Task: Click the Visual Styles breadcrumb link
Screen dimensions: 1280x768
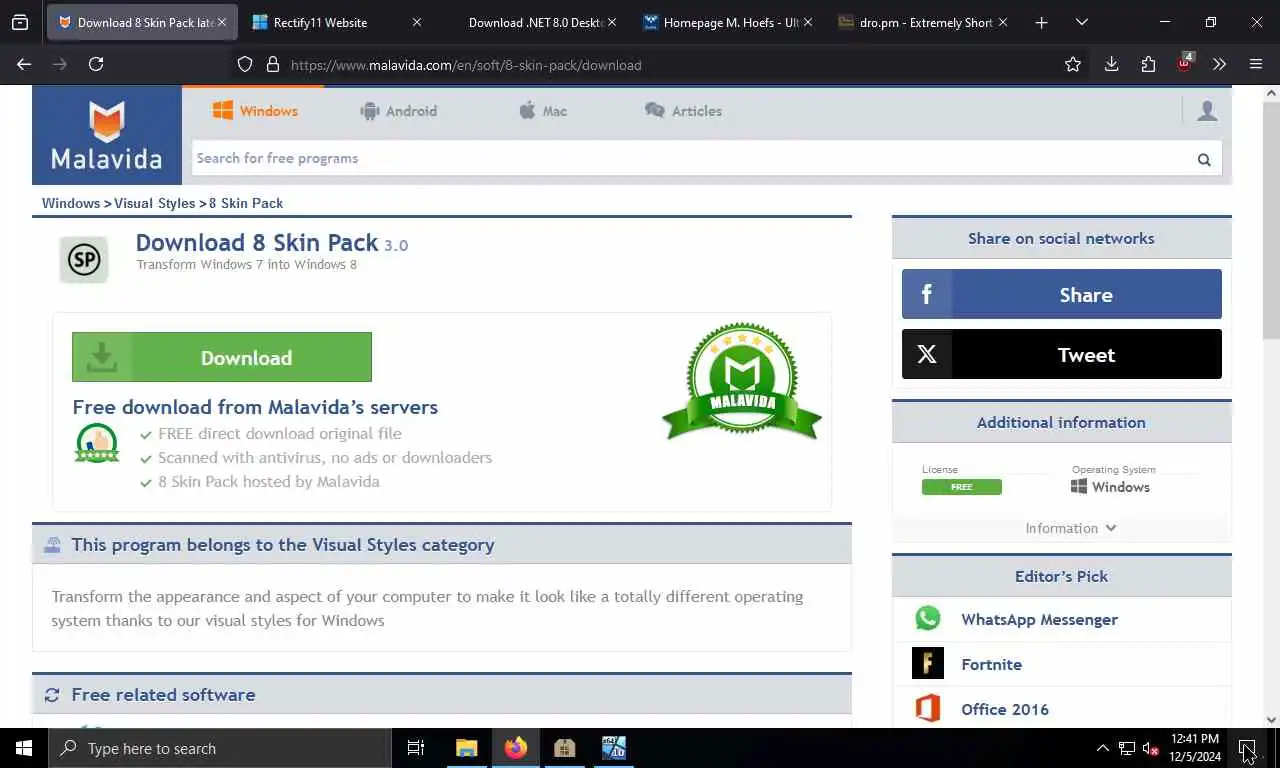Action: tap(154, 203)
